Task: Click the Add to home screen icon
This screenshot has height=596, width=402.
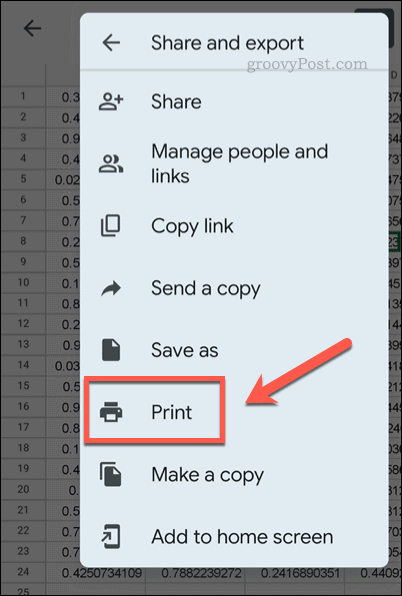Action: tap(111, 536)
